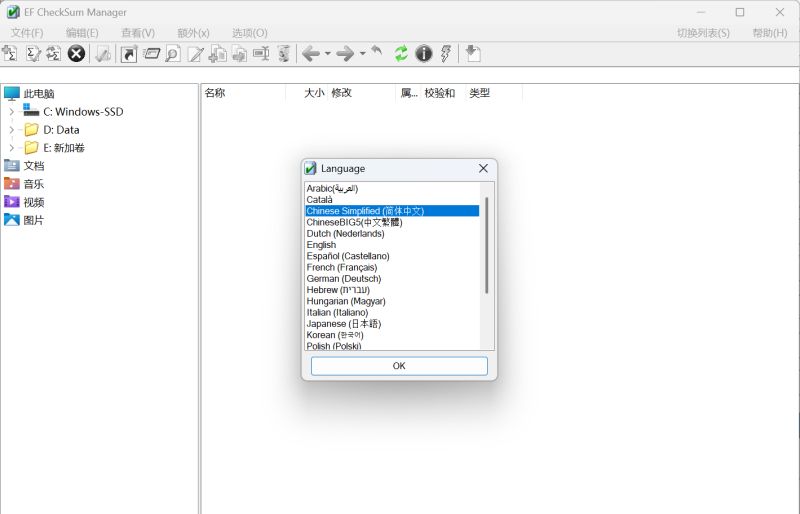Click the back arrow navigation icon

click(x=311, y=53)
